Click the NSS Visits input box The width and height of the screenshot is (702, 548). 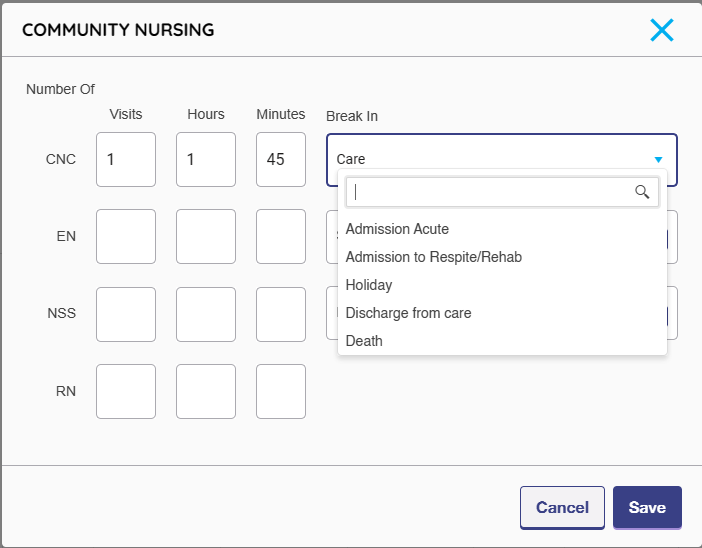point(126,314)
